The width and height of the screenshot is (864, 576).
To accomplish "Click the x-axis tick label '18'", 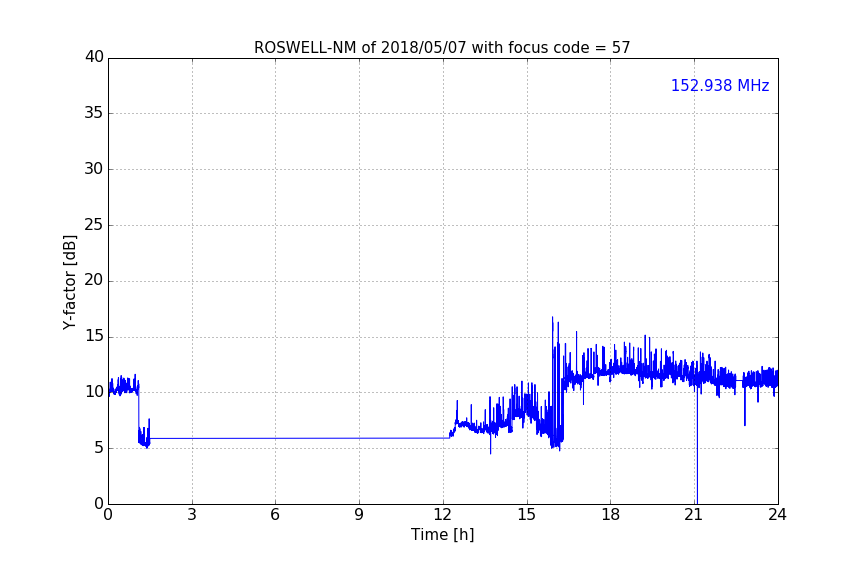I will click(x=611, y=515).
